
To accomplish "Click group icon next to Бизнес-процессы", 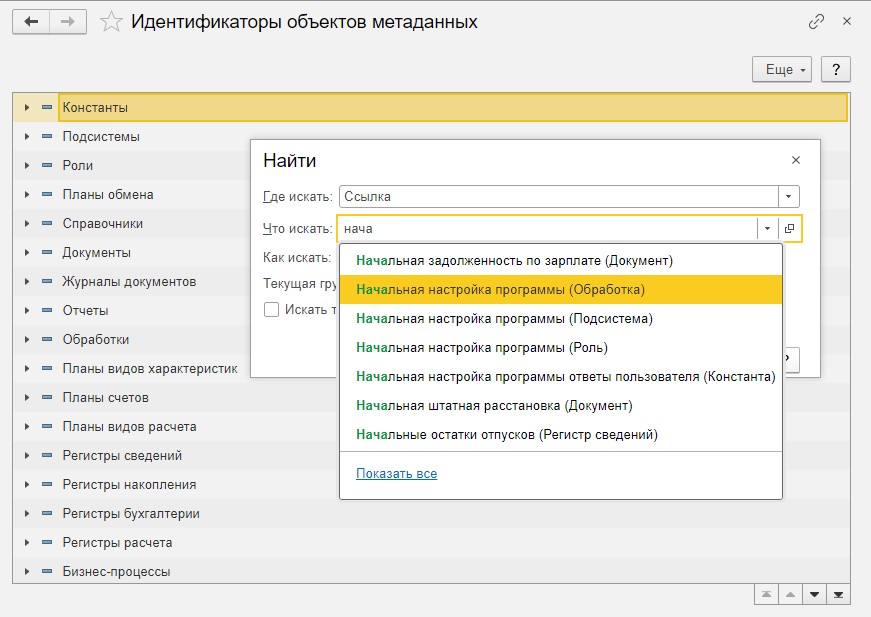I will click(x=47, y=571).
